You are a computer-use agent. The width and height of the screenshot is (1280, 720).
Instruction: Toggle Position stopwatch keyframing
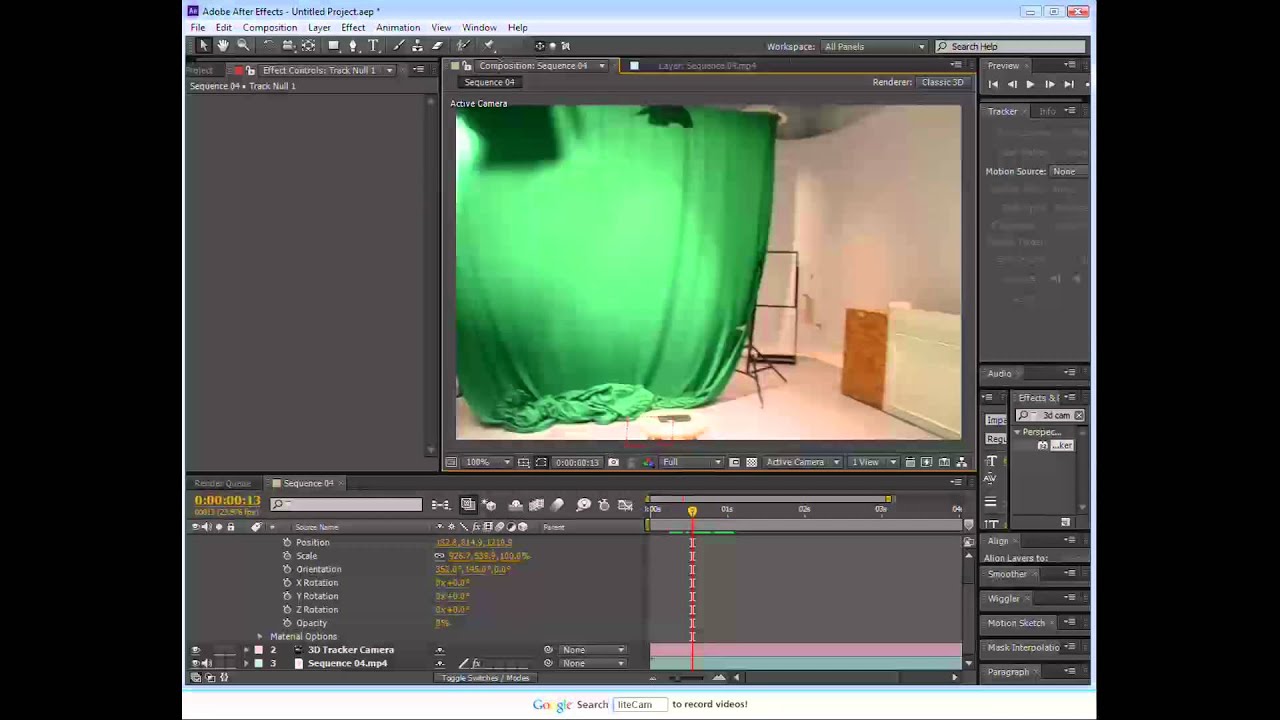(287, 542)
